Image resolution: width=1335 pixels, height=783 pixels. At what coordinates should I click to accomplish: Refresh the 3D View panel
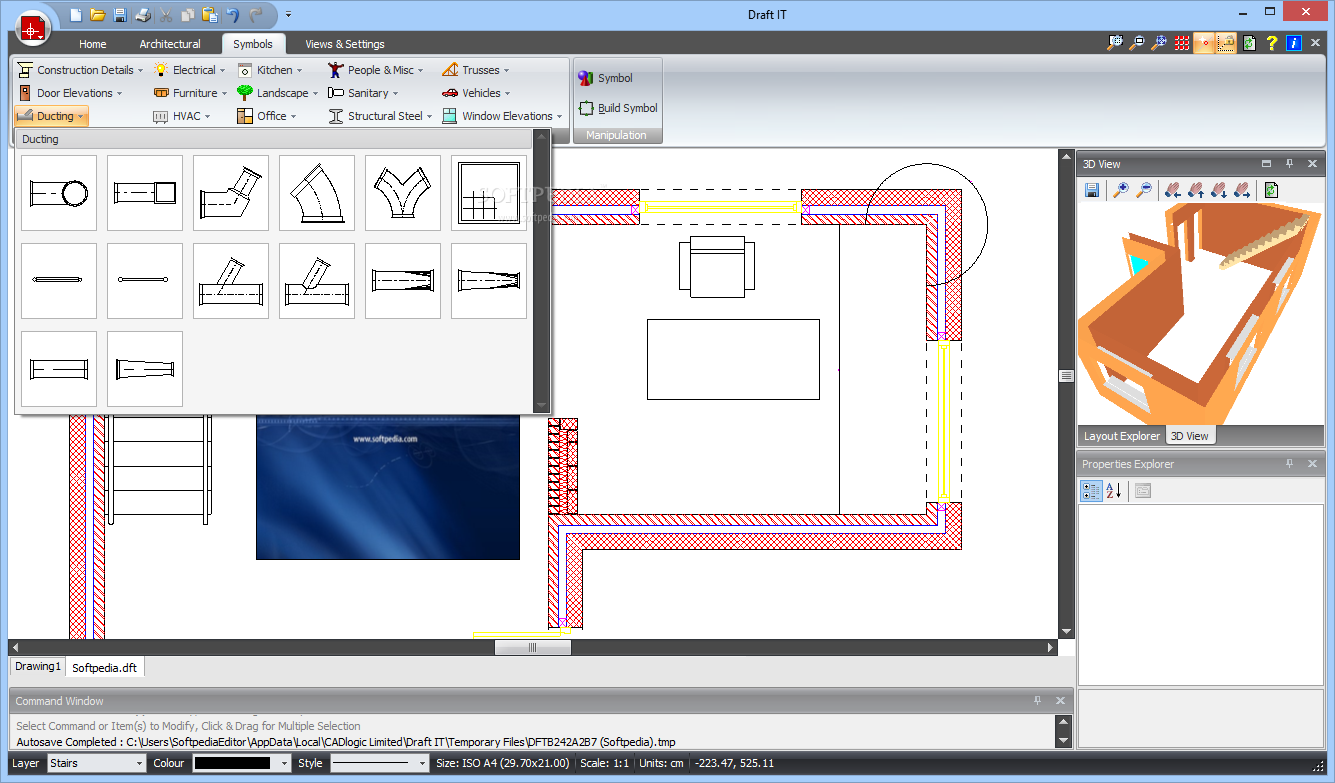1271,189
